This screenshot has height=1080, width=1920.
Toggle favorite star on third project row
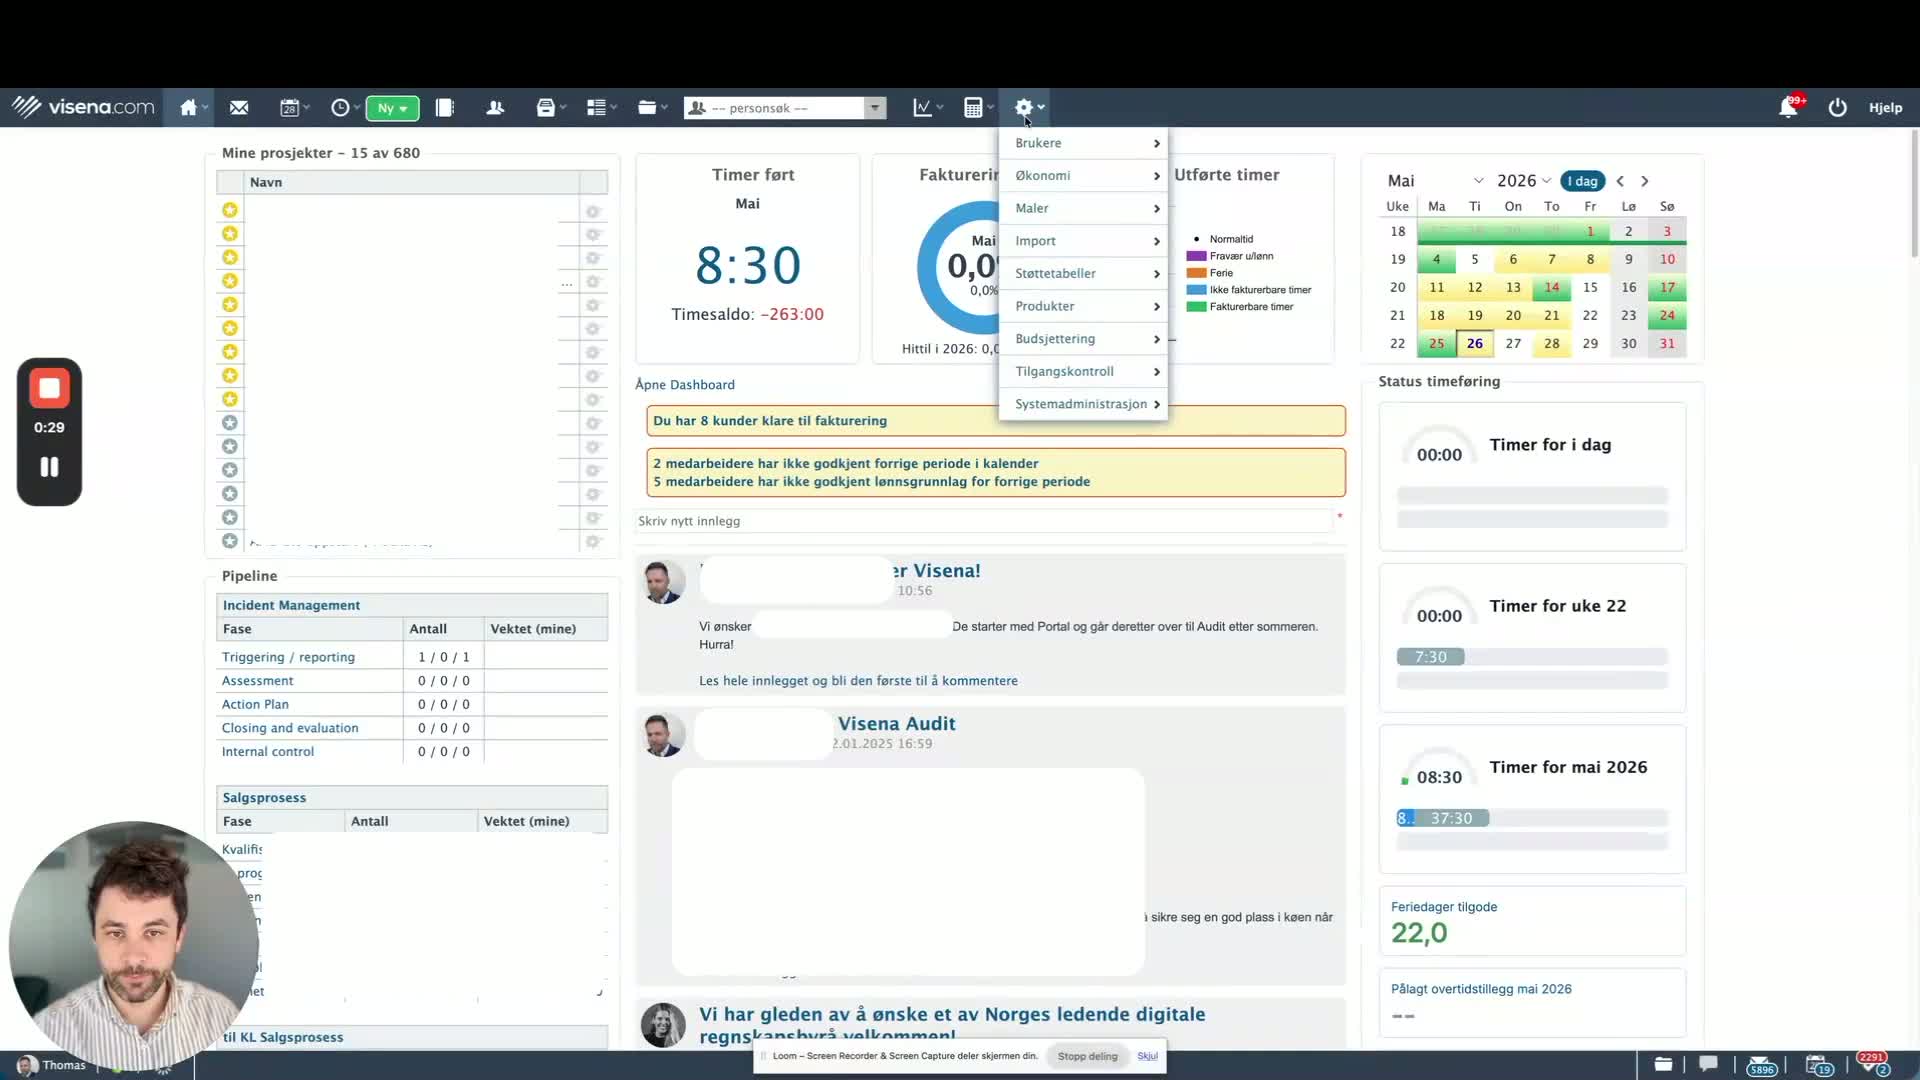230,257
